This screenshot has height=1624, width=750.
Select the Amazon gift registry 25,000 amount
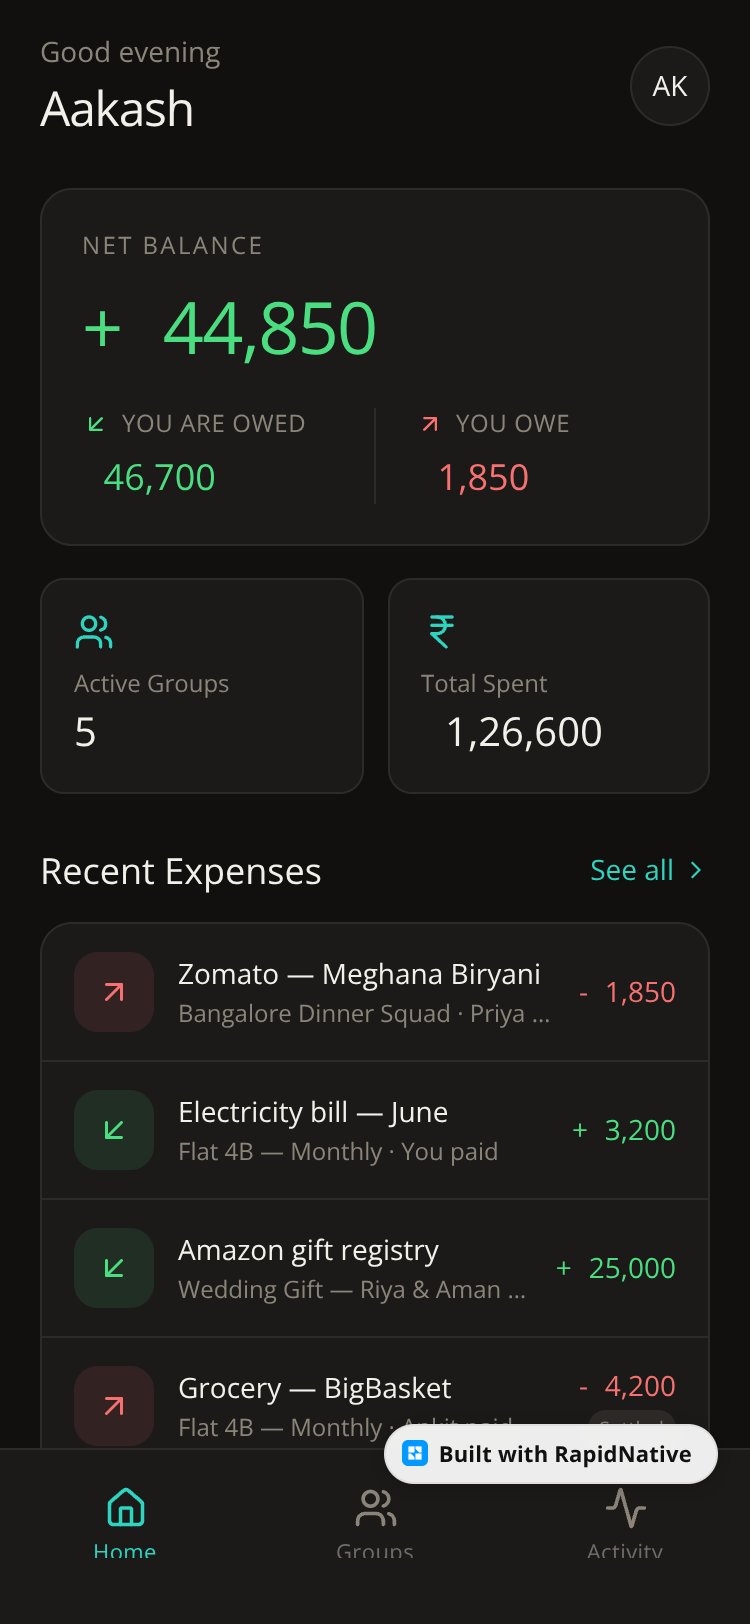616,1268
